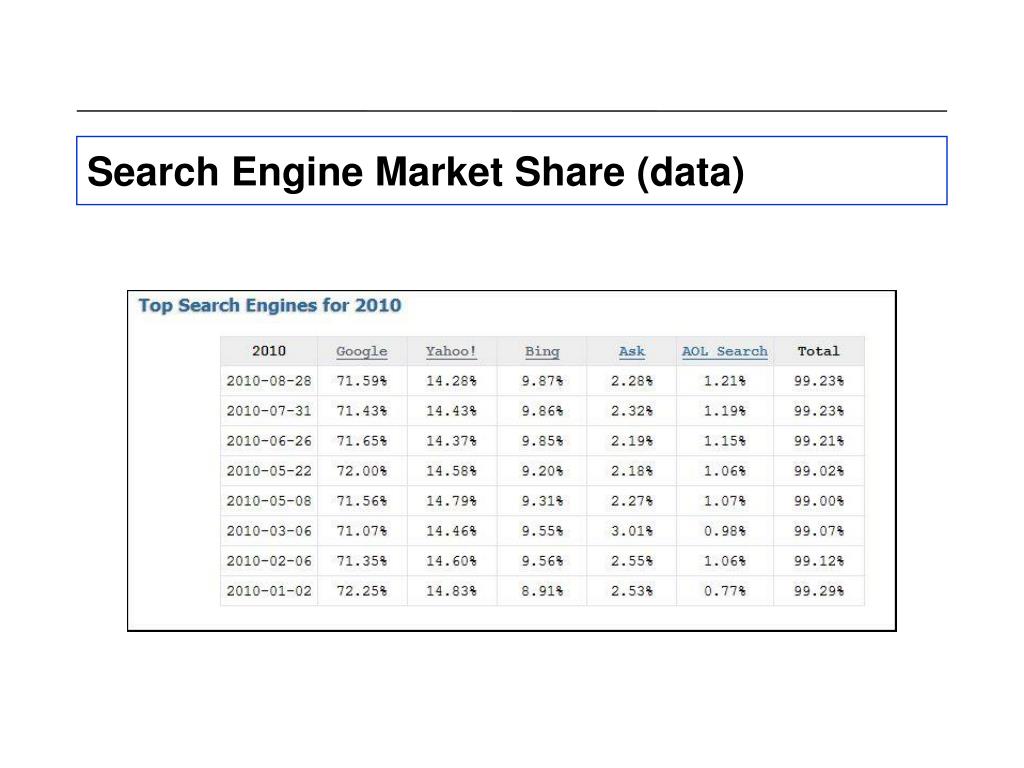Click Google's 72.25% share value
The height and width of the screenshot is (768, 1024).
coord(362,591)
